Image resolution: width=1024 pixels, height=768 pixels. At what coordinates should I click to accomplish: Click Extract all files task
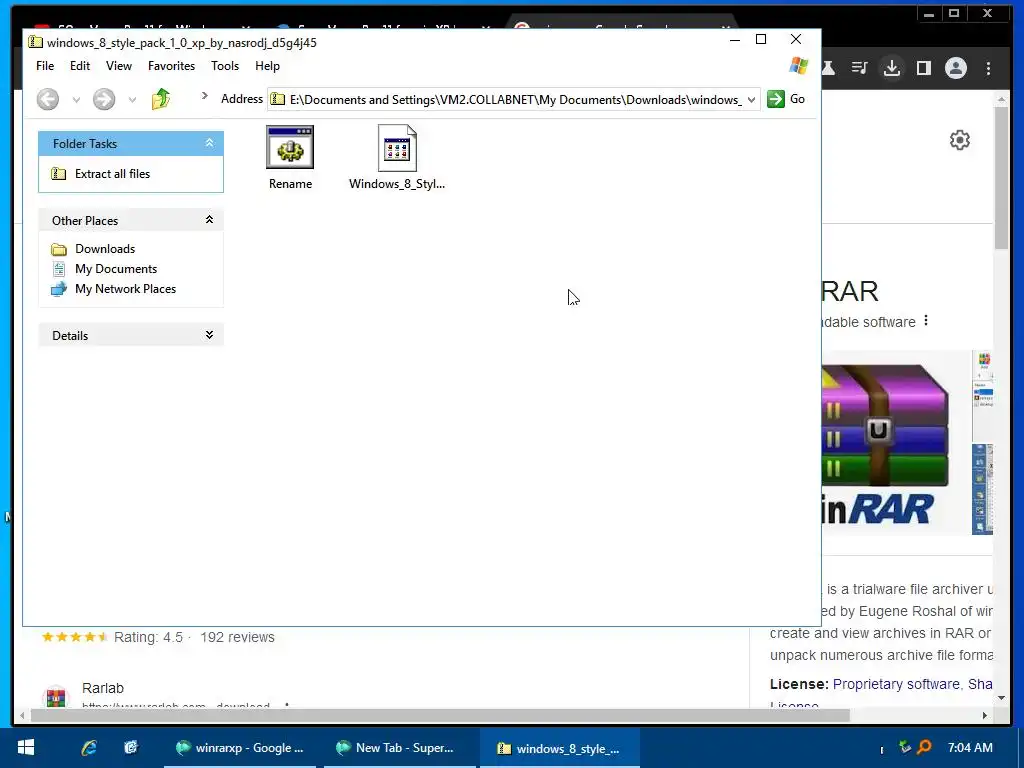[112, 174]
